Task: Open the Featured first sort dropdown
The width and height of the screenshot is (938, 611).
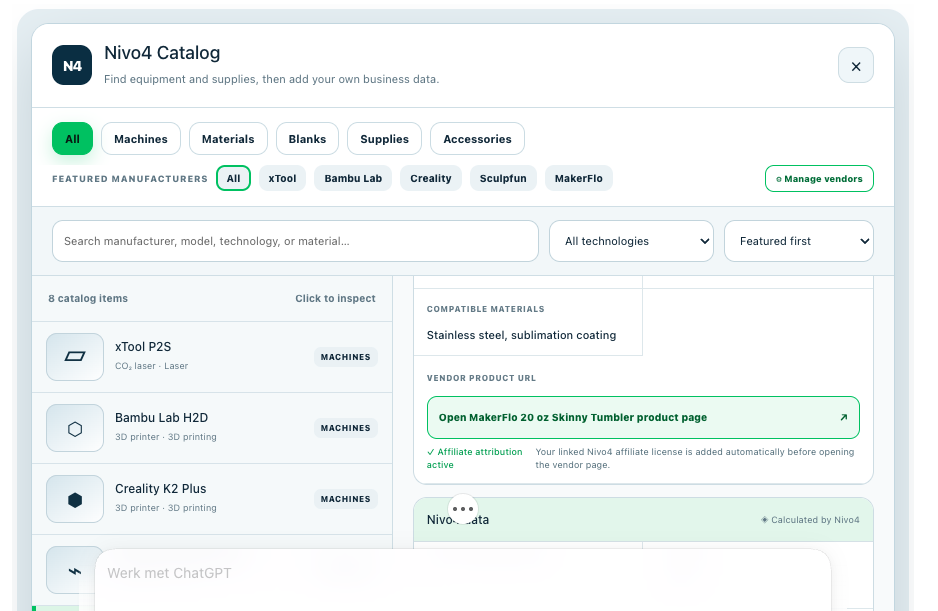Action: [x=799, y=241]
